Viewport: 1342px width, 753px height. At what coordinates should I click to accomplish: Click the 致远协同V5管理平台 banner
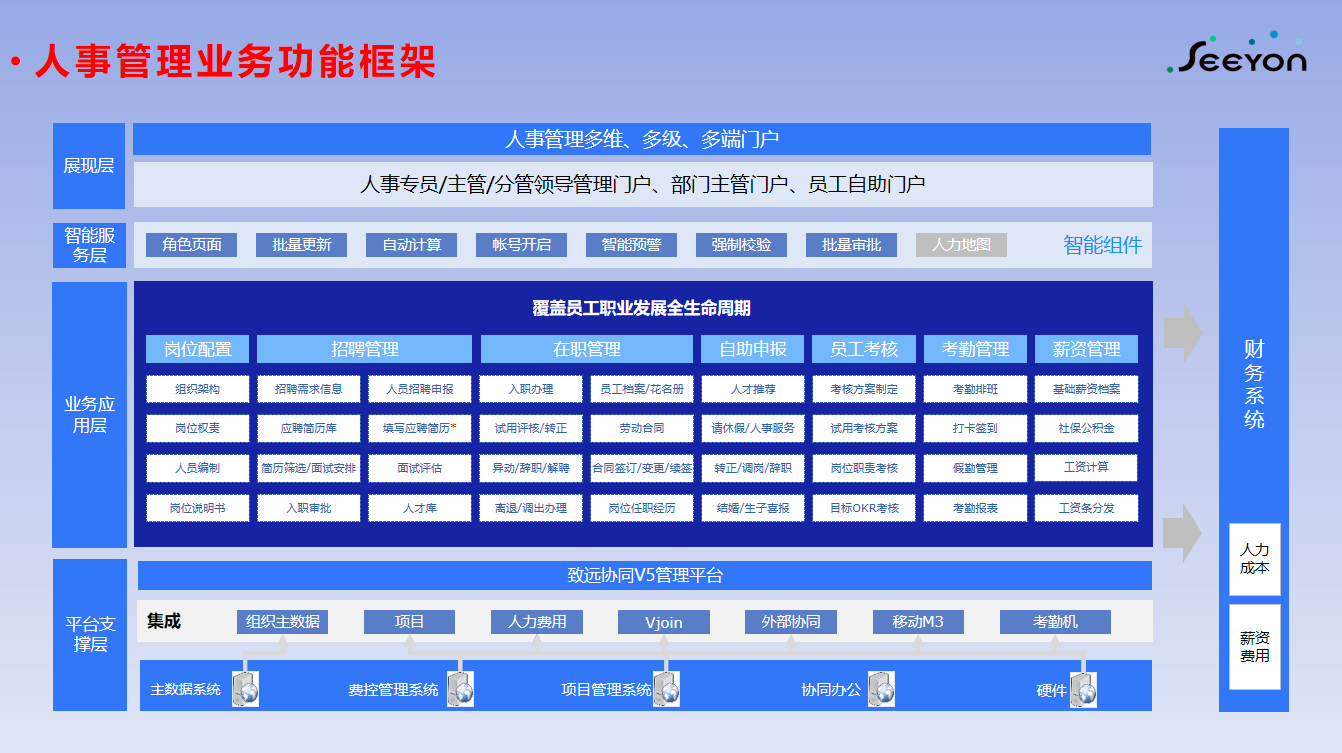(644, 576)
